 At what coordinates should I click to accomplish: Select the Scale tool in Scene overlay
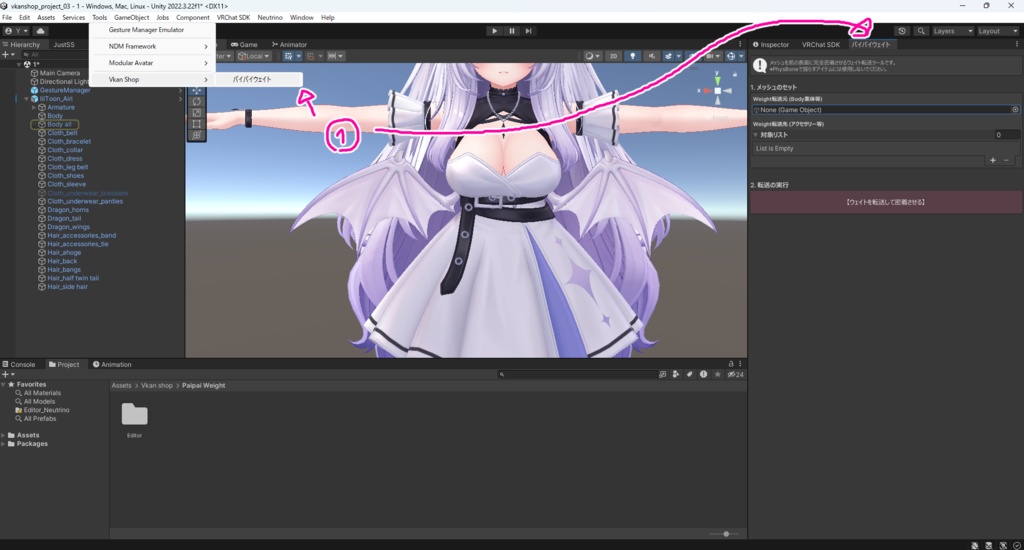point(197,112)
